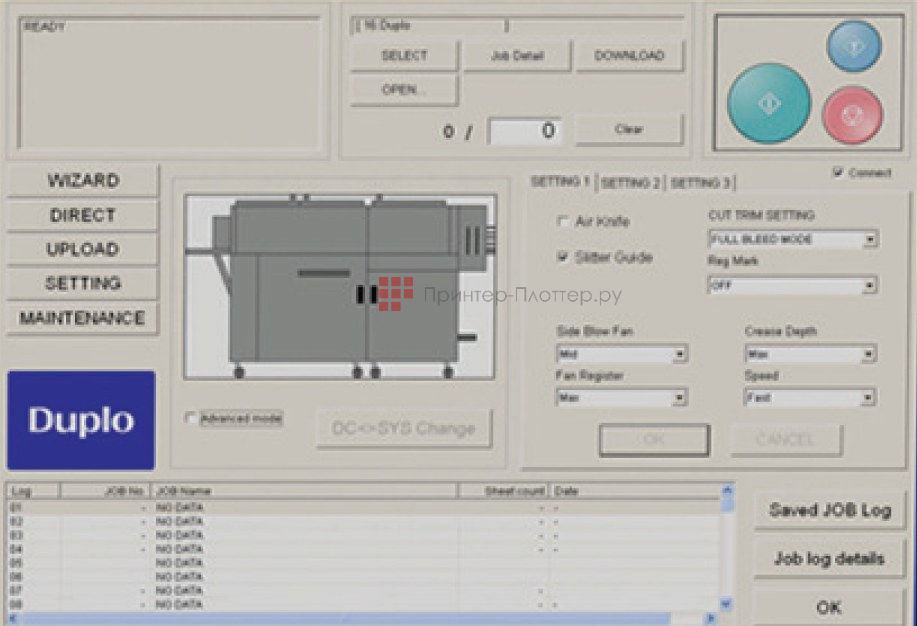
Task: Open the MAINTENANCE menu
Action: point(83,318)
